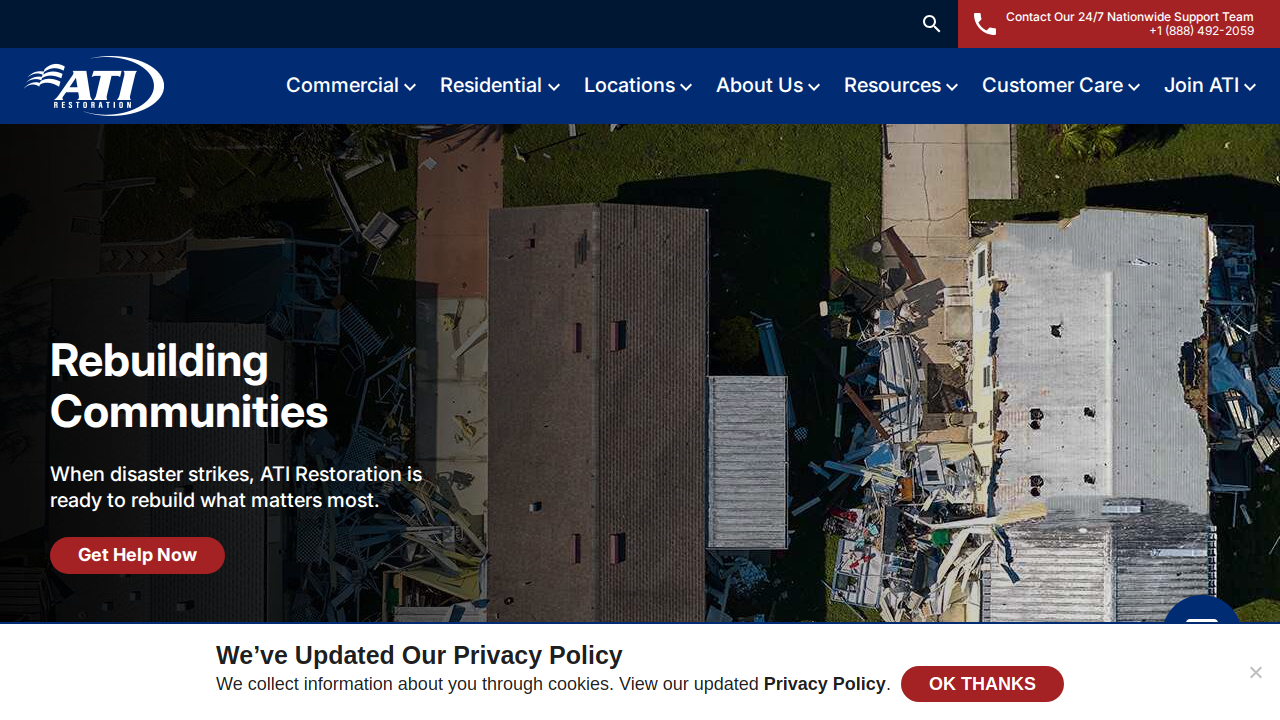Open the About Us menu item
Image resolution: width=1280 pixels, height=720 pixels.
(759, 85)
